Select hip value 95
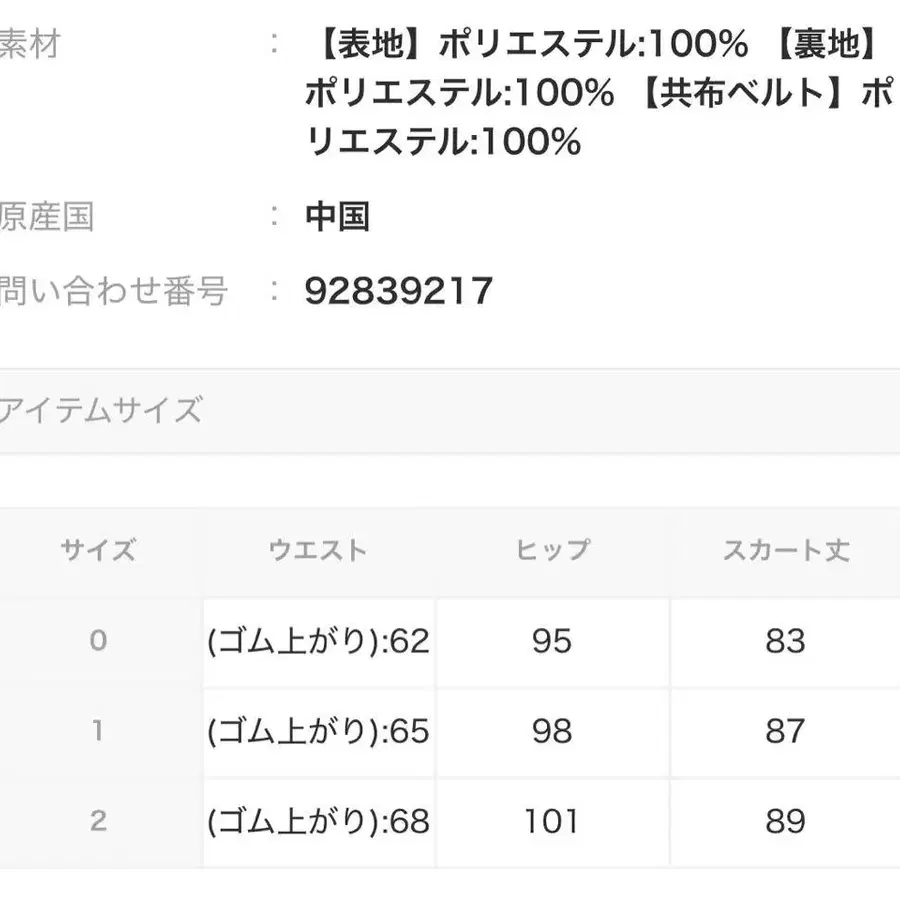900x900 pixels. click(x=552, y=641)
